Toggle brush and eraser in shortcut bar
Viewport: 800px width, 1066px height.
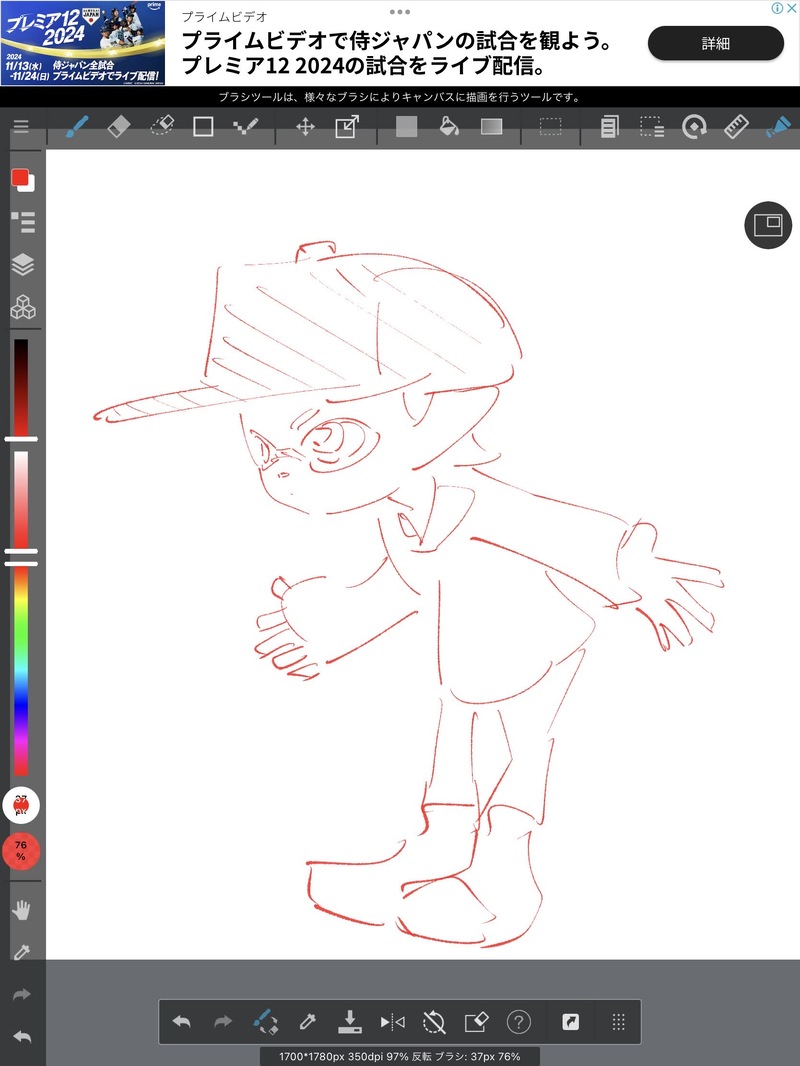point(265,1021)
